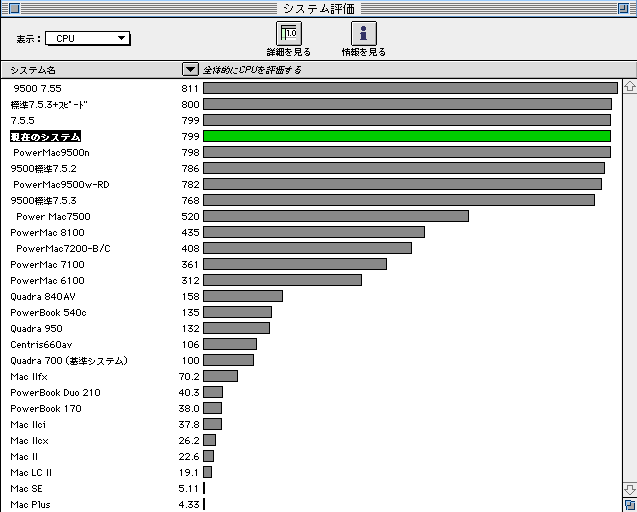Click the green current system score bar
The height and width of the screenshot is (512, 637).
(407, 136)
